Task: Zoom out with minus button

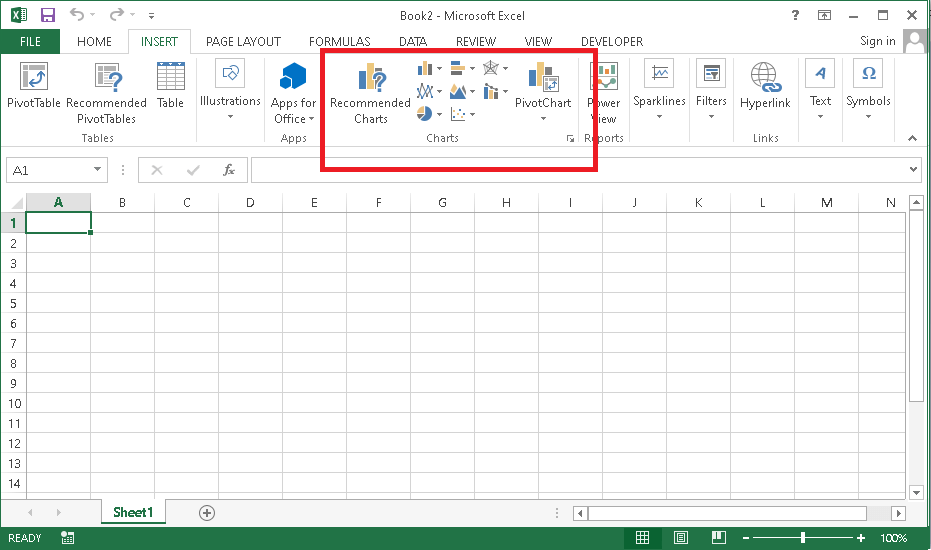Action: (x=746, y=538)
